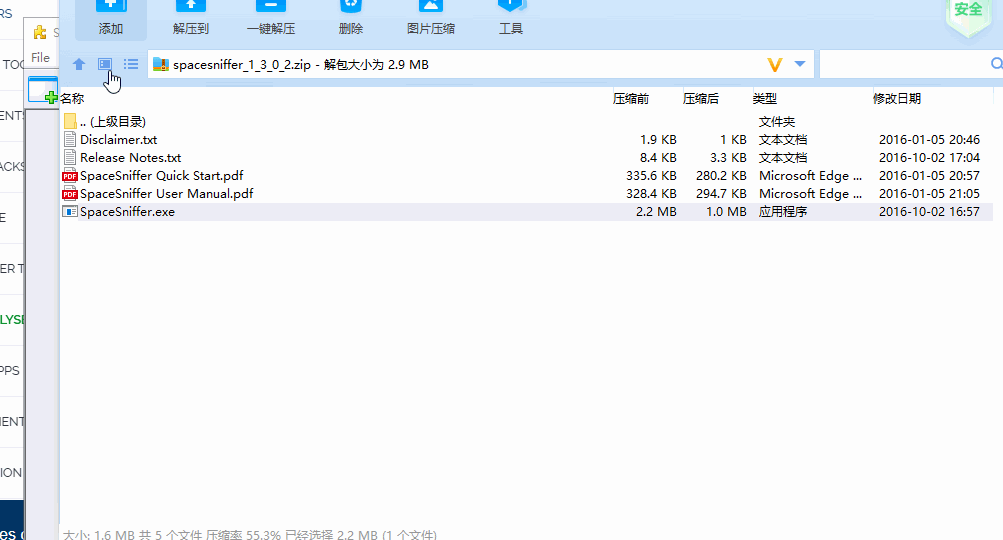Open the .. (上级目录) parent folder row
The height and width of the screenshot is (540, 1003).
(526, 122)
